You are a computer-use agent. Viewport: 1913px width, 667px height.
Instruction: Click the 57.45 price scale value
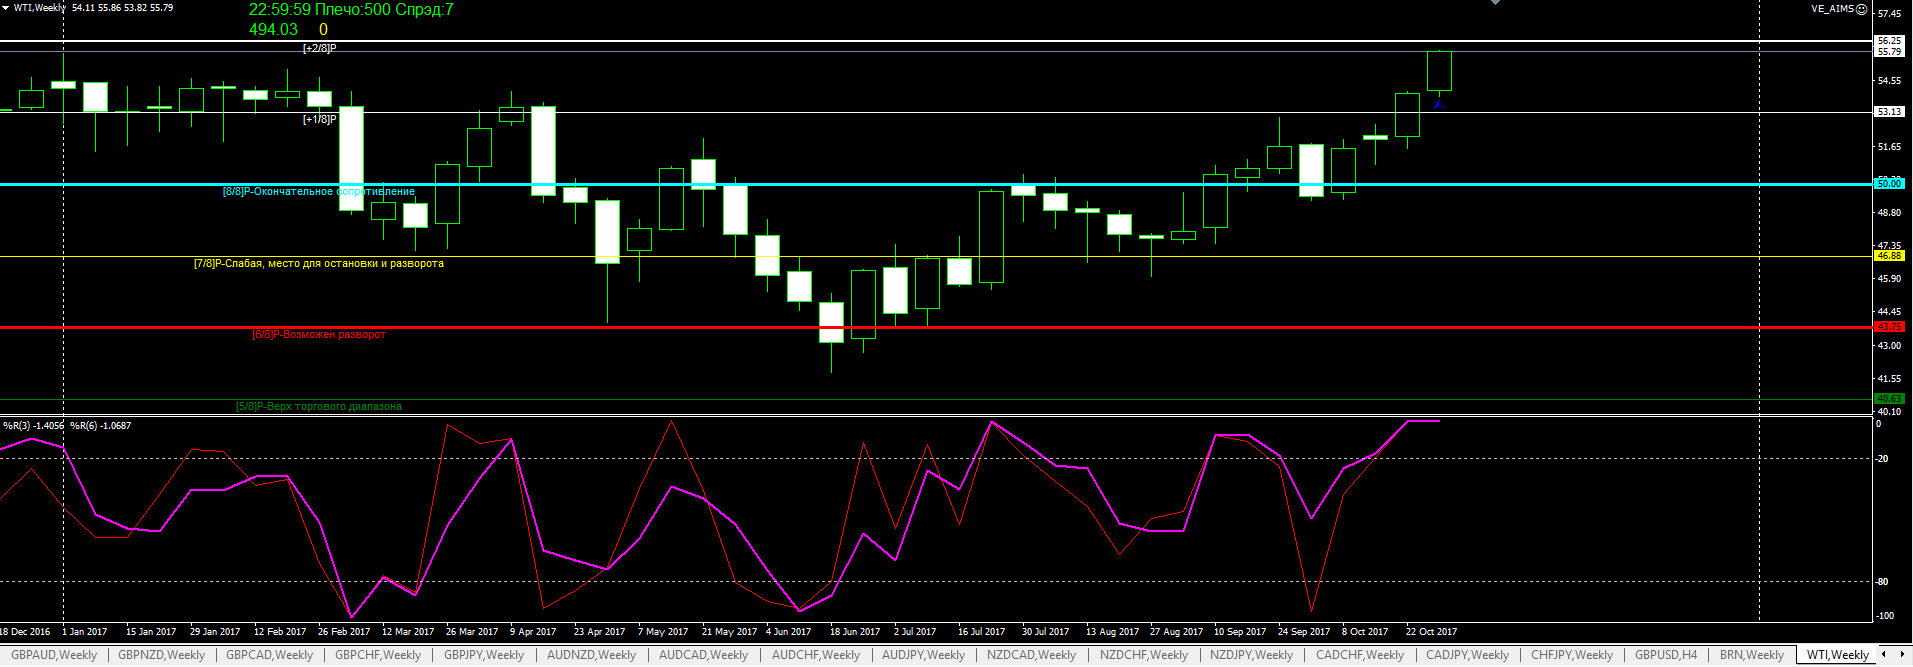tap(1889, 14)
